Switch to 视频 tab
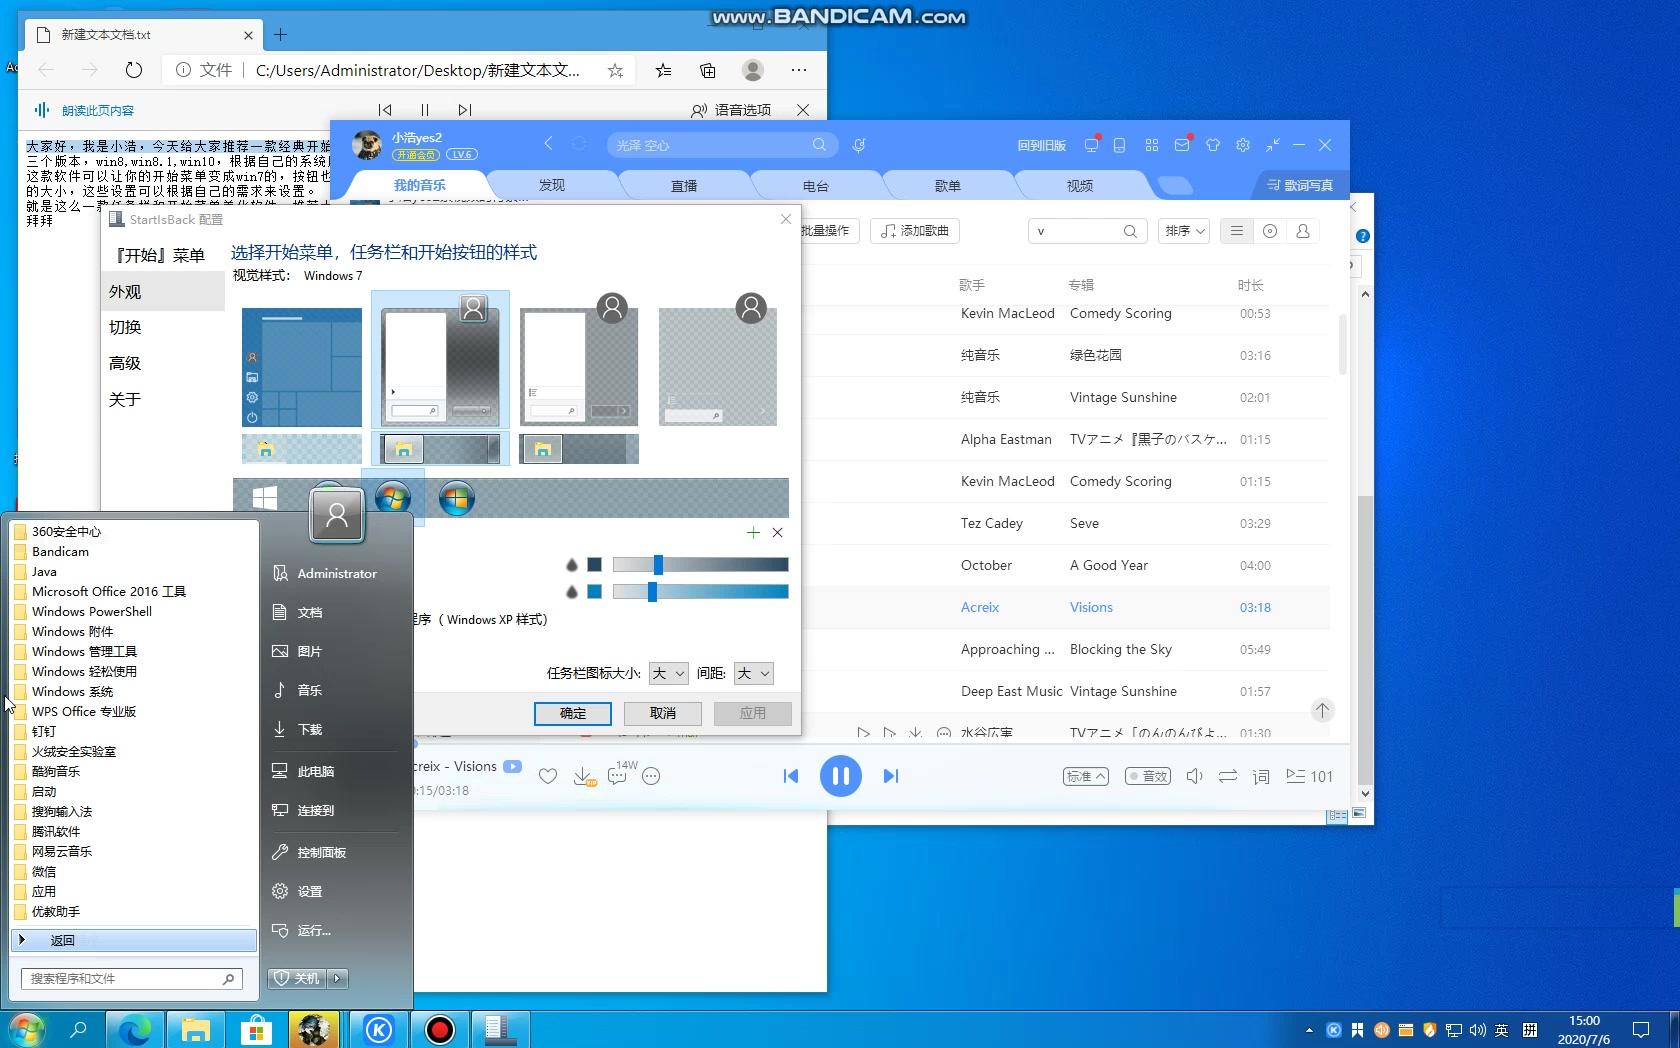Viewport: 1680px width, 1048px height. coord(1080,186)
